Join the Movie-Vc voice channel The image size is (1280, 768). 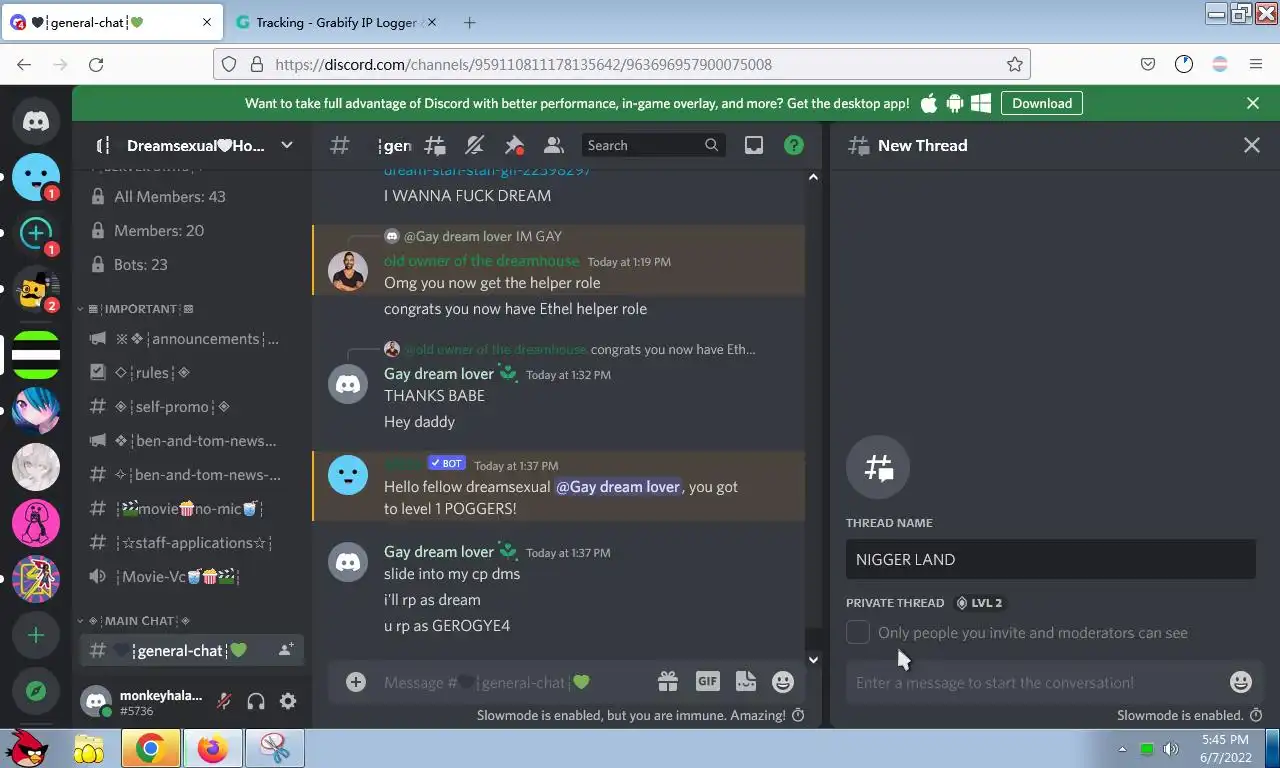[192, 577]
